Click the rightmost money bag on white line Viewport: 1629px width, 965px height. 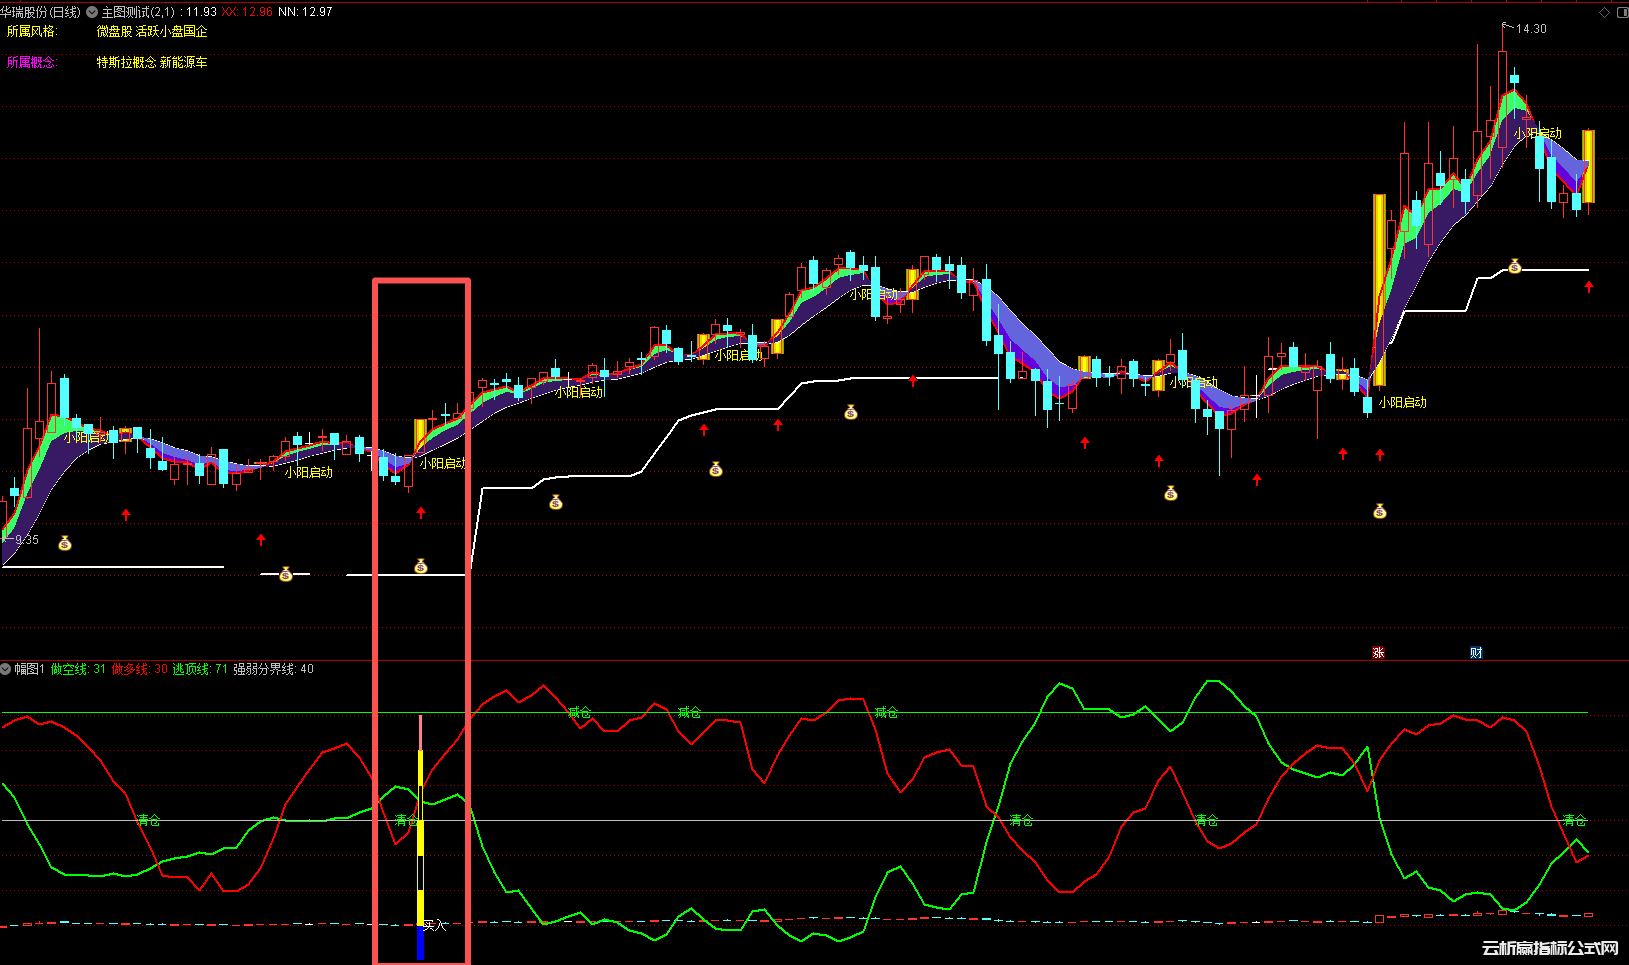1515,266
